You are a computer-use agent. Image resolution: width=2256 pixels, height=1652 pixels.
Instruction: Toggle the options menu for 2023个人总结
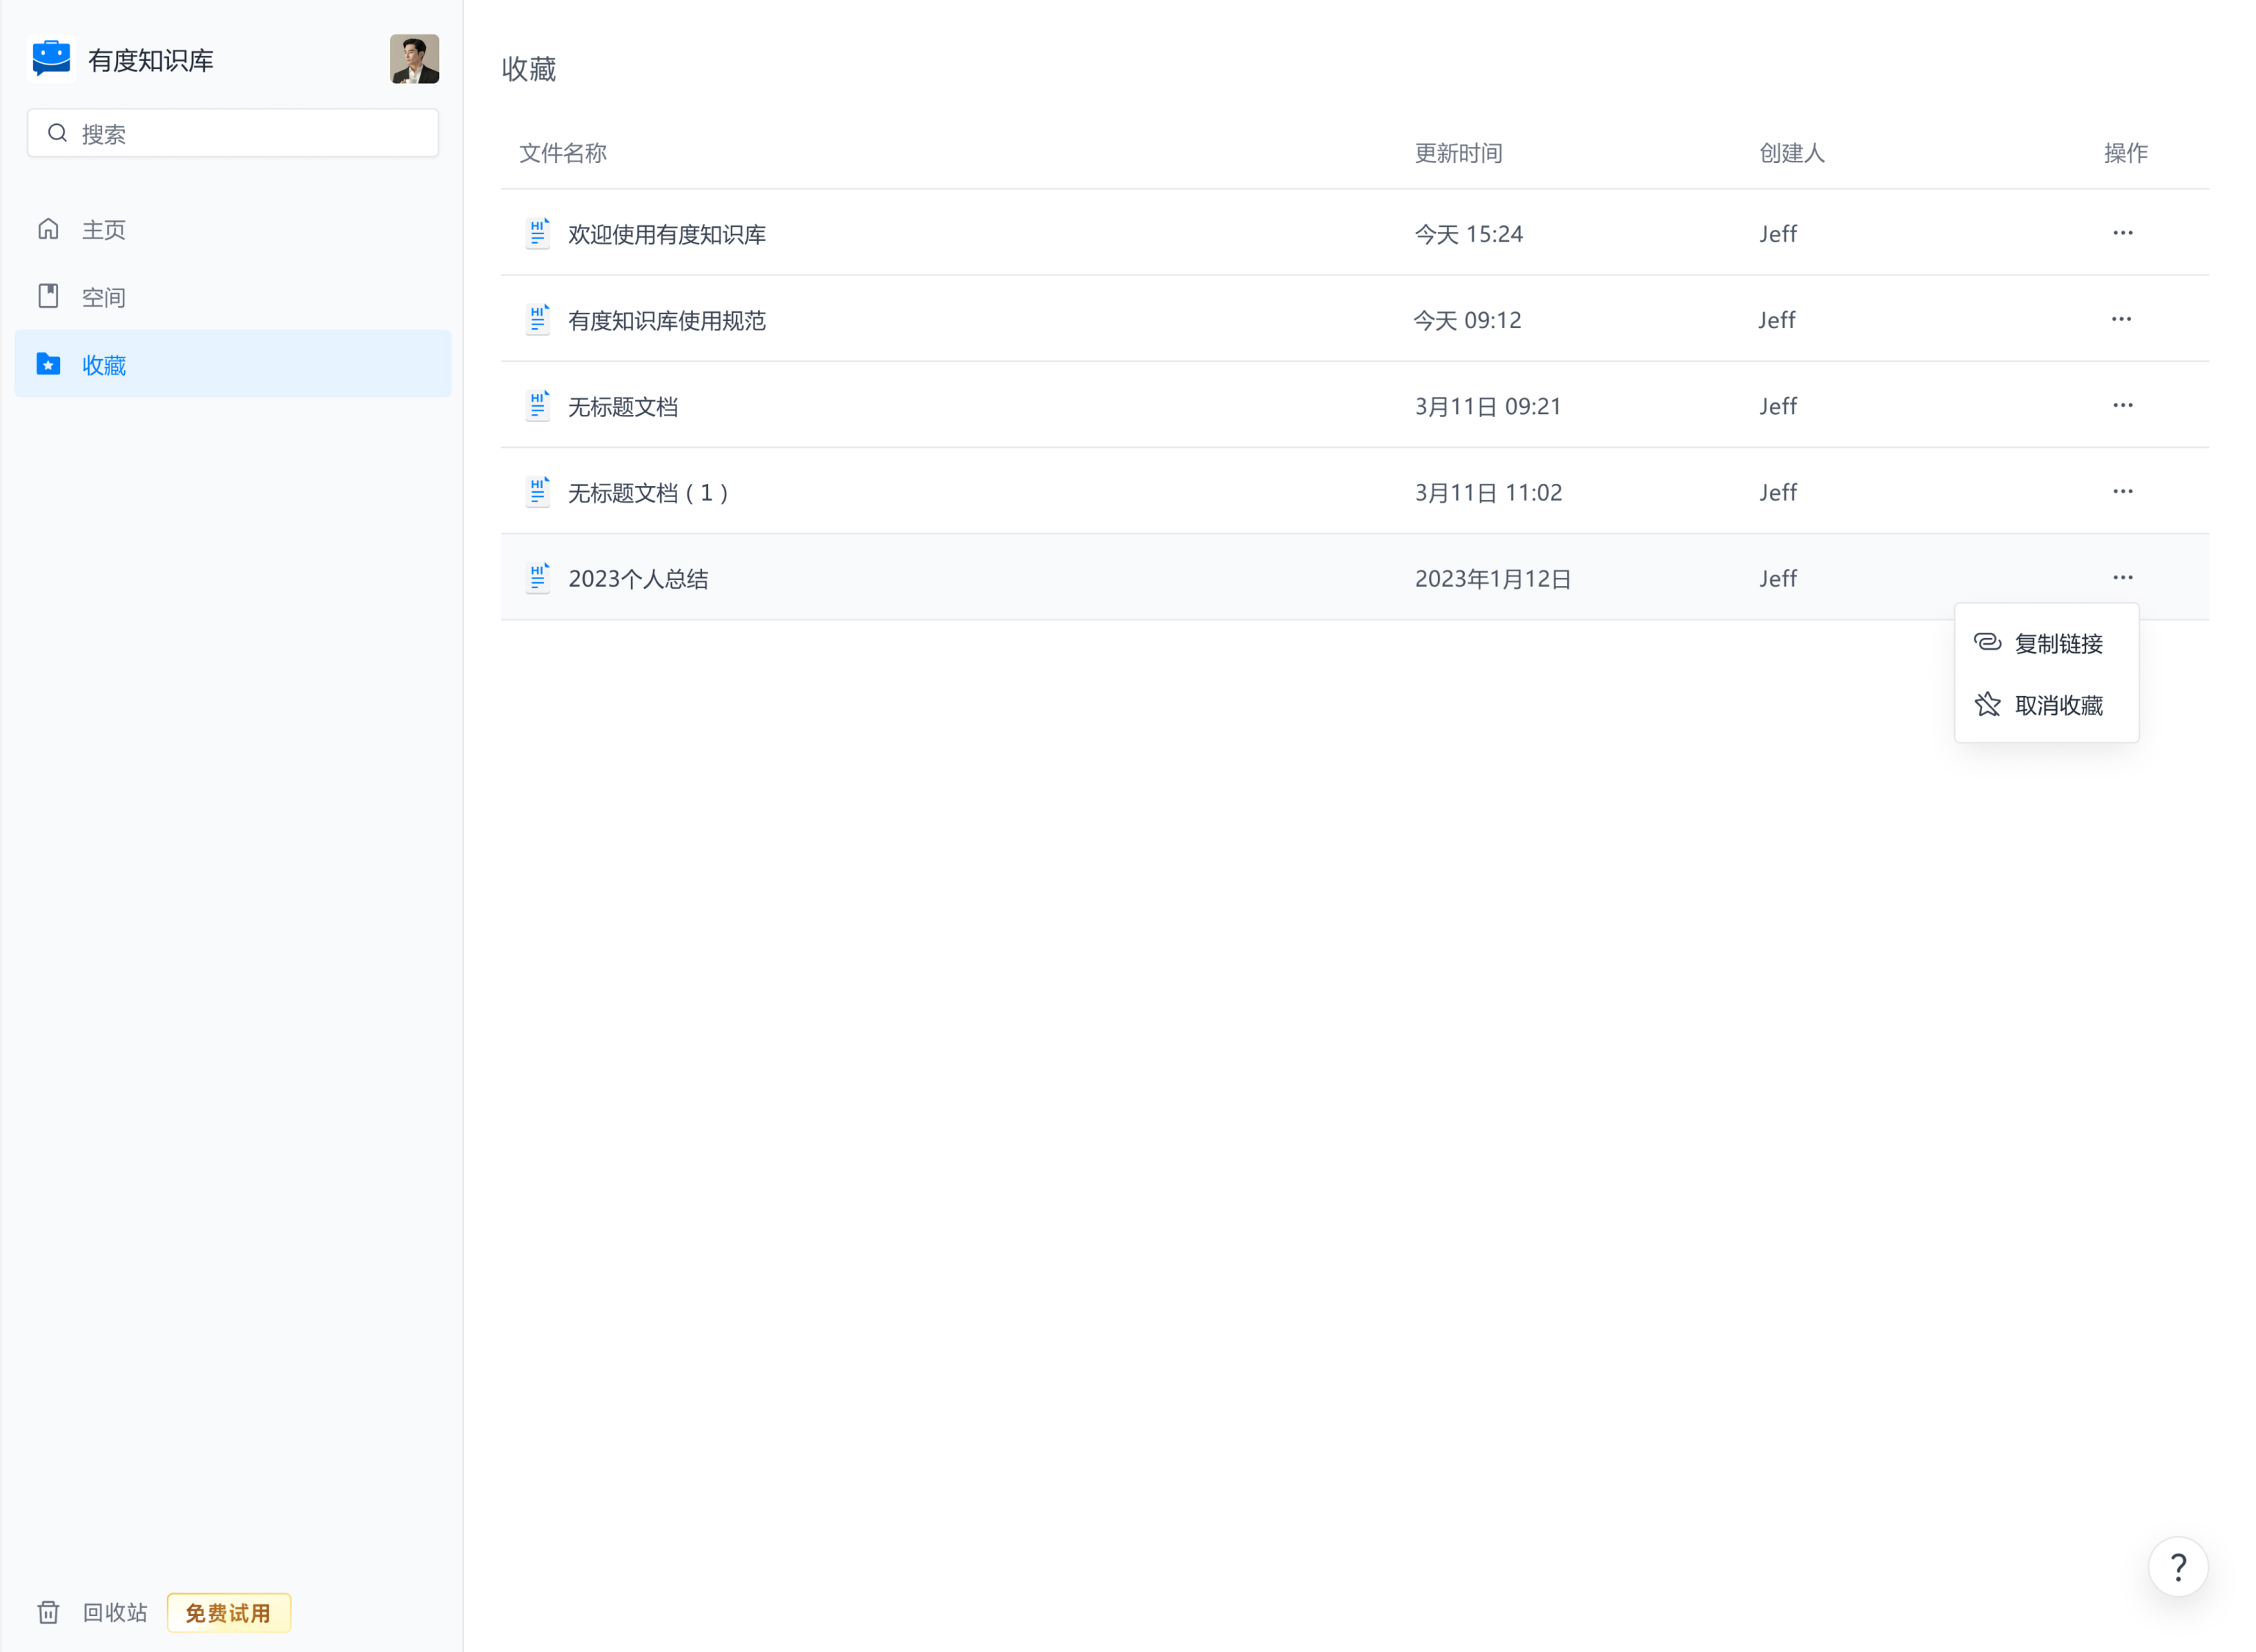point(2122,577)
